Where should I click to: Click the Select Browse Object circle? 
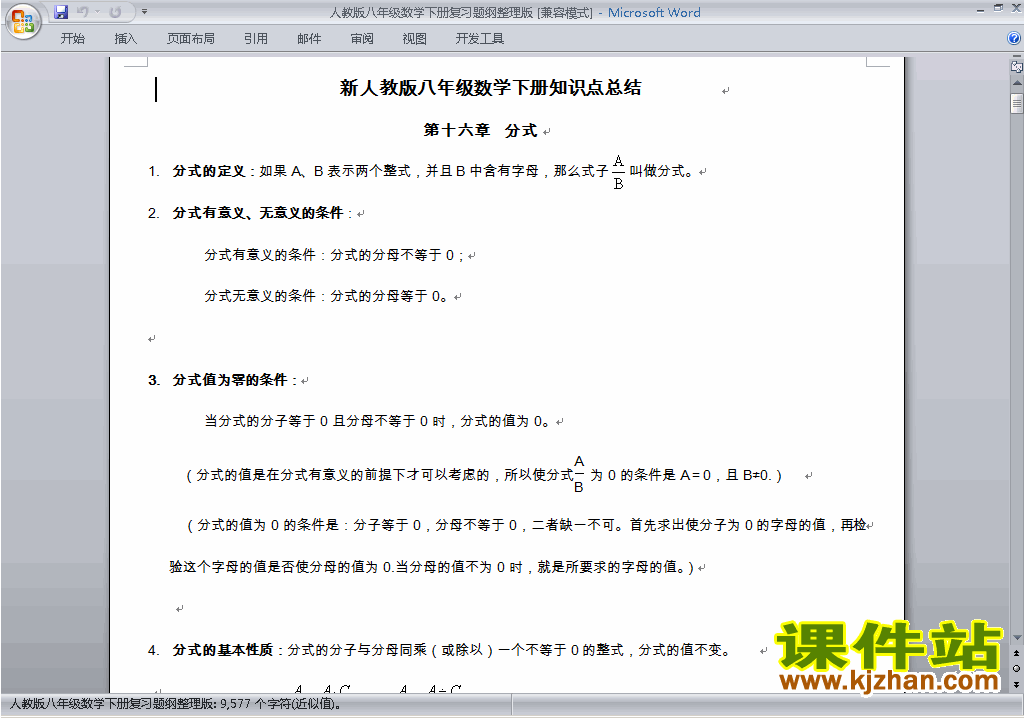point(1017,668)
